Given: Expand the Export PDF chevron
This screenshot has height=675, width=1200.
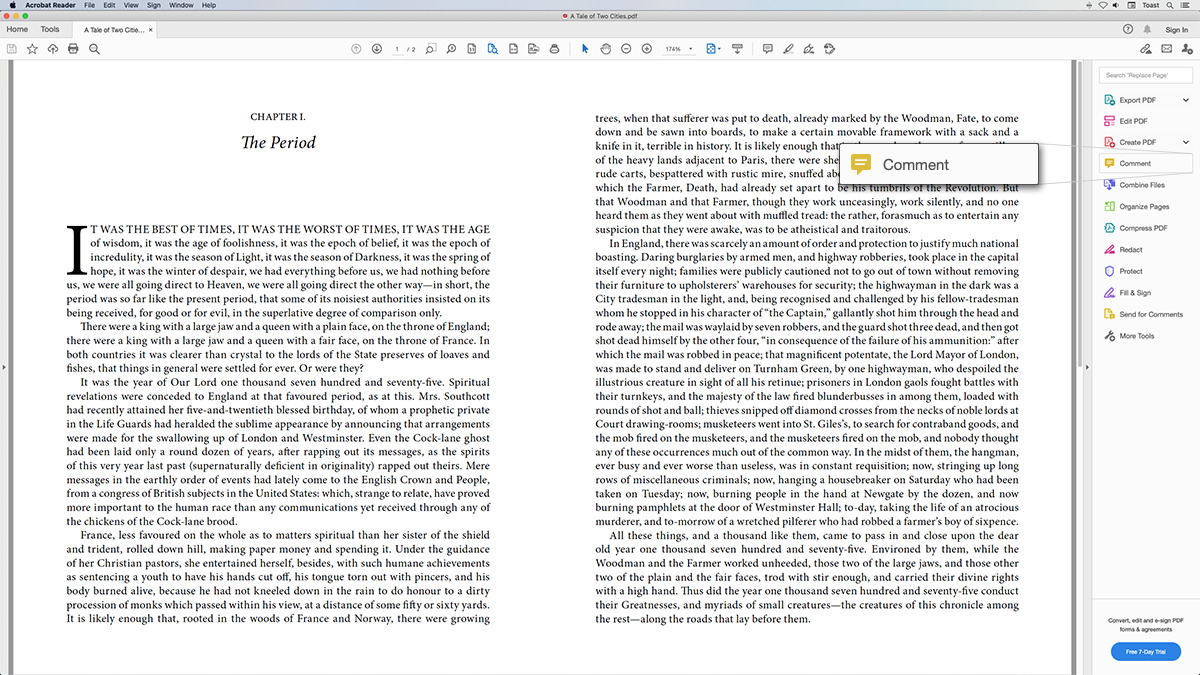Looking at the screenshot, I should pyautogui.click(x=1186, y=100).
